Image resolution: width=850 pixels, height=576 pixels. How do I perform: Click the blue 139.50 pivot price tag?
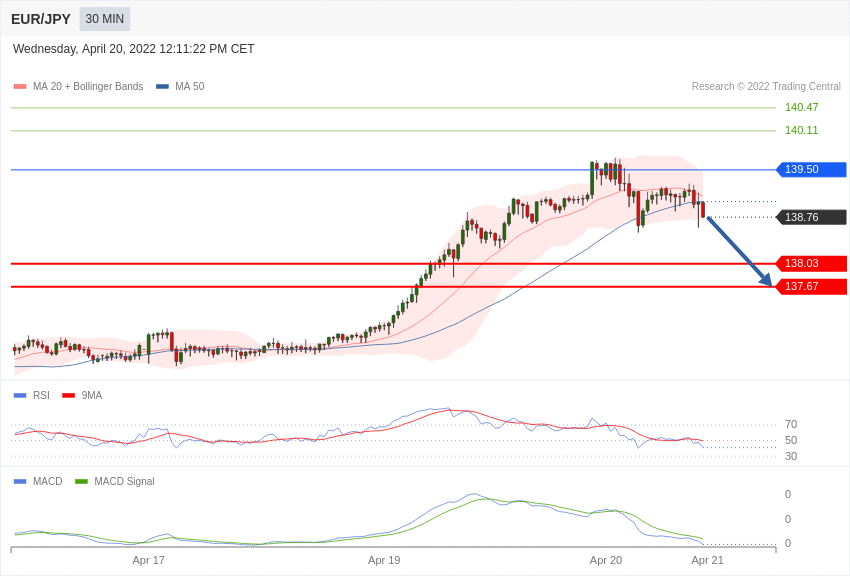coord(812,170)
